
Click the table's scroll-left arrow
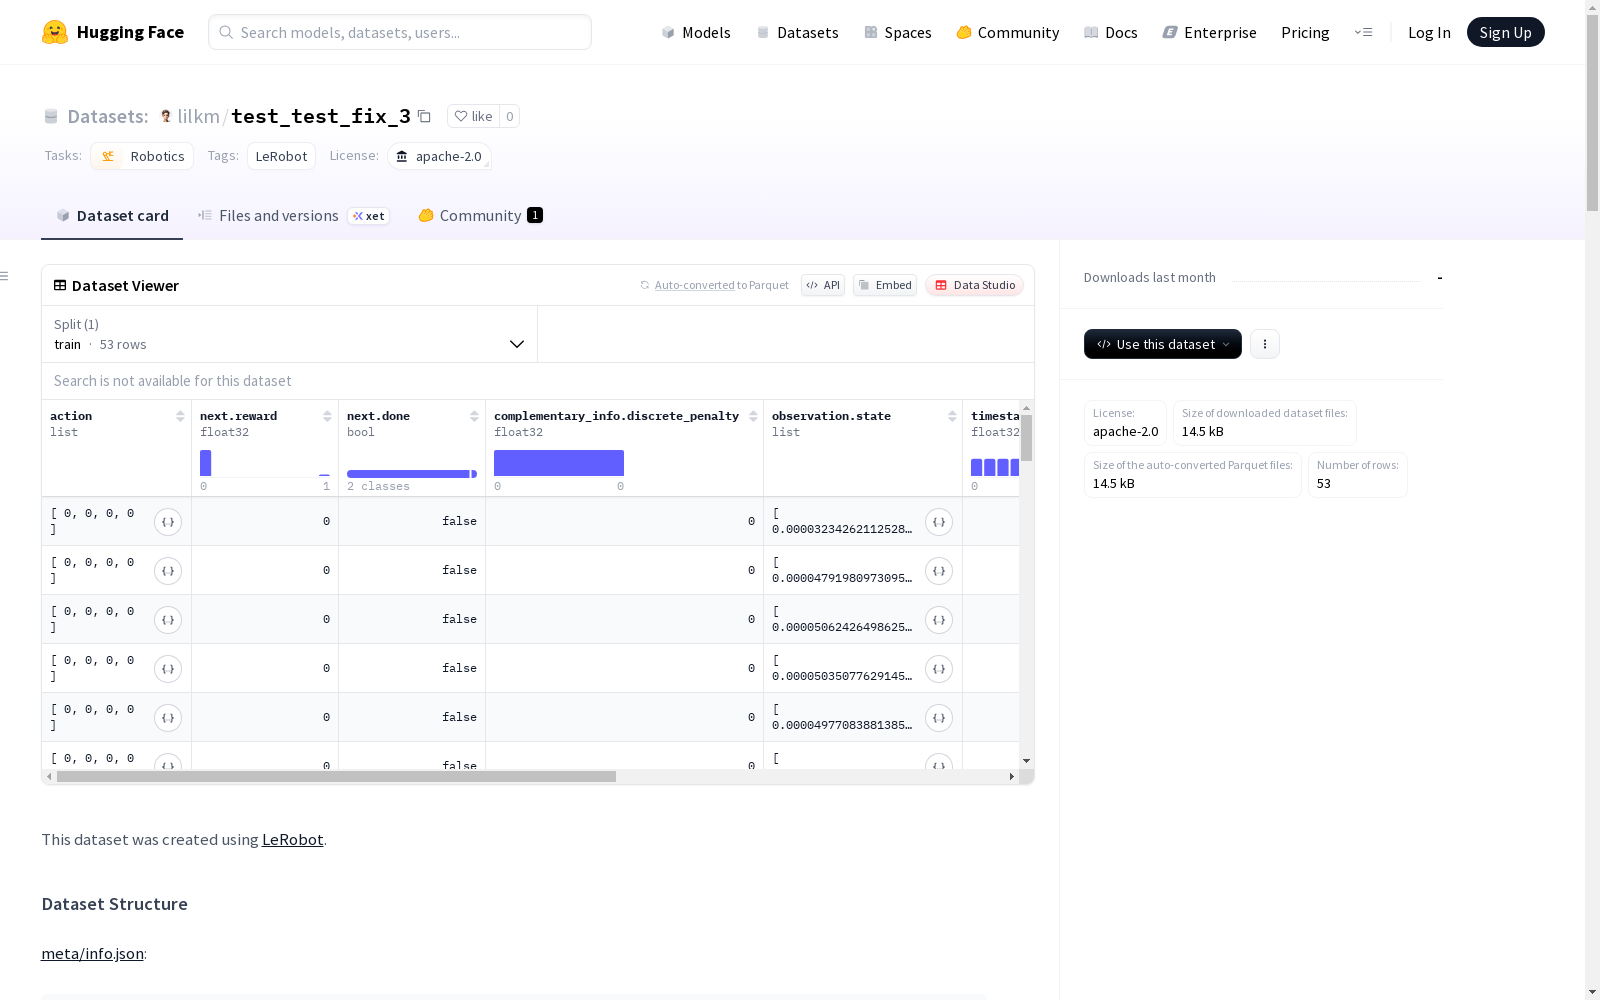[x=49, y=777]
